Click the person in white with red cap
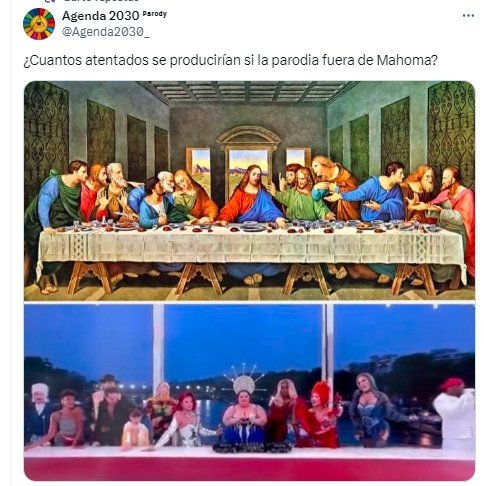Screen dimensions: 484x486 (x=455, y=413)
